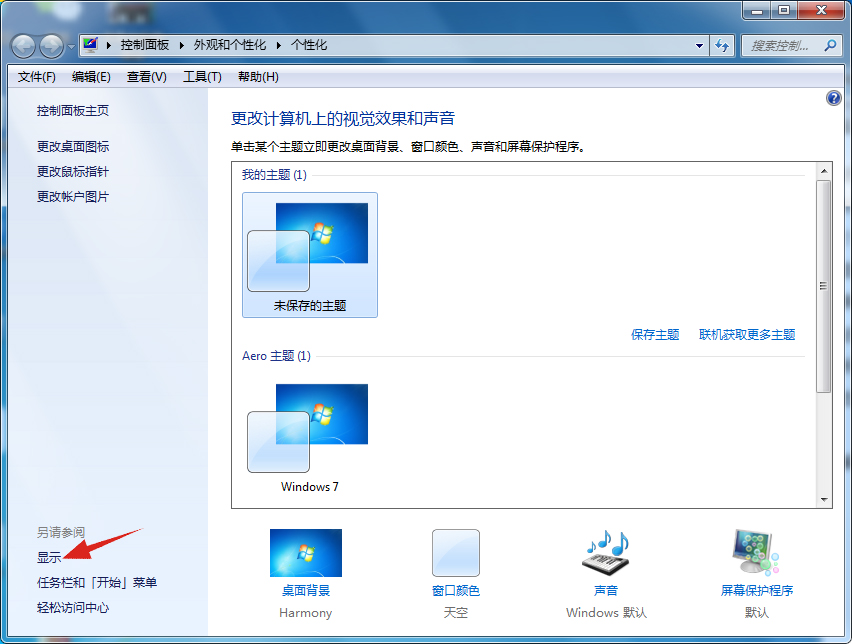Maximize the 个性化 window
The image size is (852, 644).
coord(784,10)
